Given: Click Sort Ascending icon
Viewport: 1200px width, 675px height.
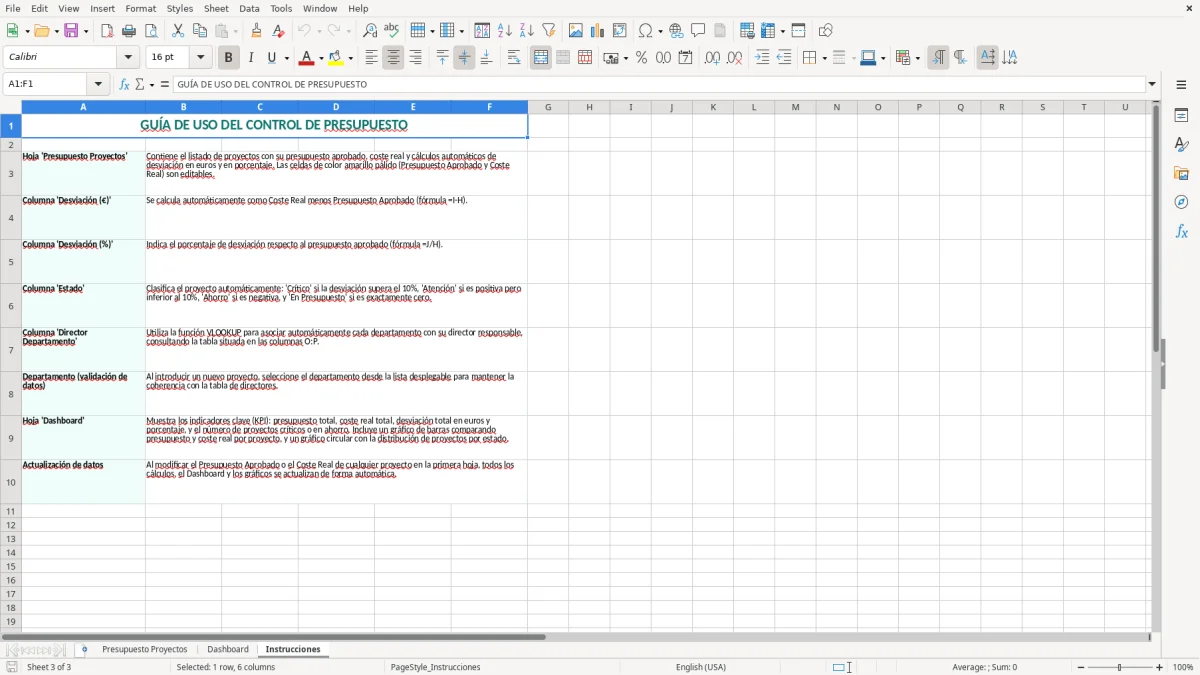Looking at the screenshot, I should coord(504,31).
